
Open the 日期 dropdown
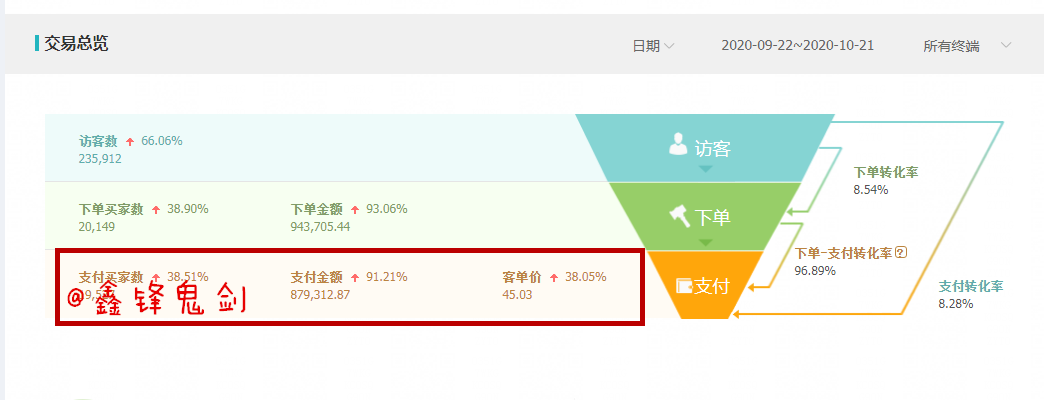[652, 46]
